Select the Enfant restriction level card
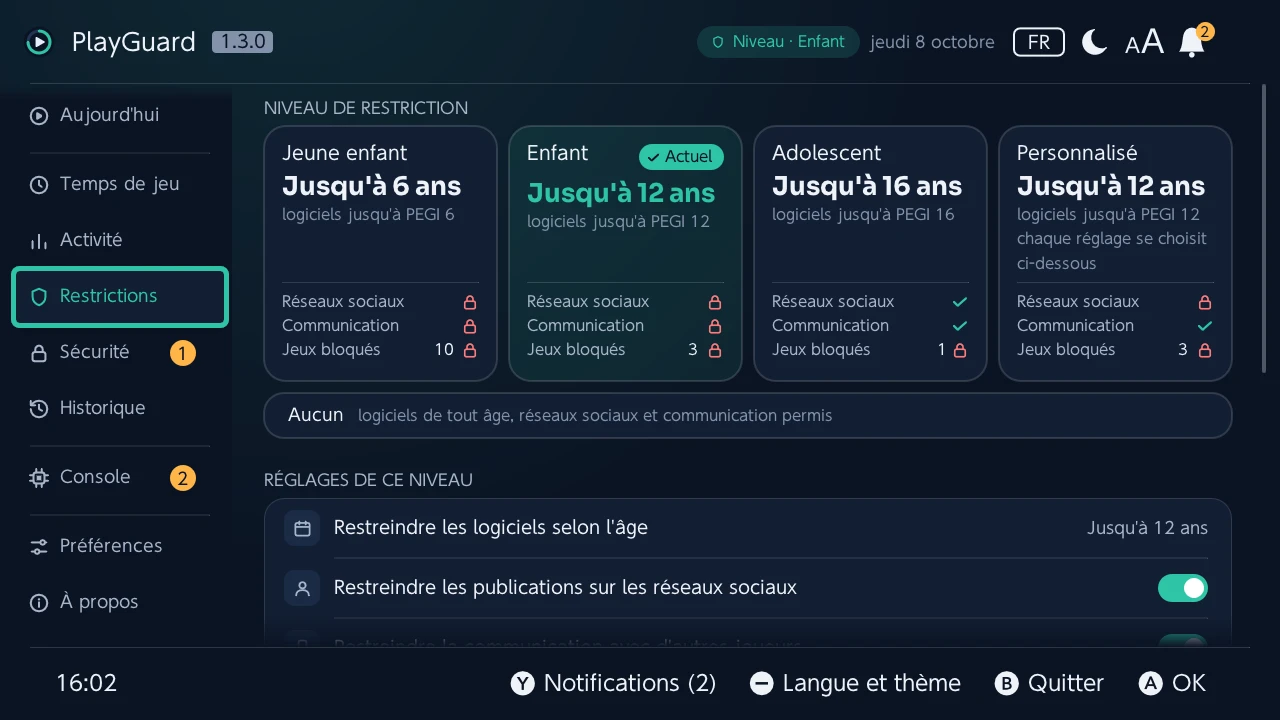This screenshot has width=1280, height=720. coord(625,253)
